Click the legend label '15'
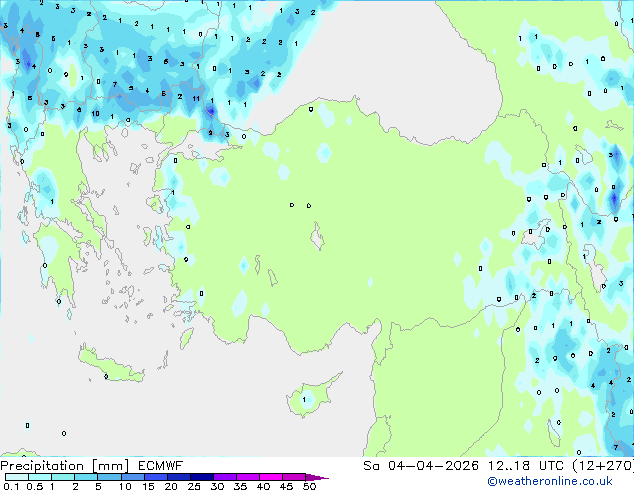This screenshot has width=634, height=490. click(x=148, y=486)
